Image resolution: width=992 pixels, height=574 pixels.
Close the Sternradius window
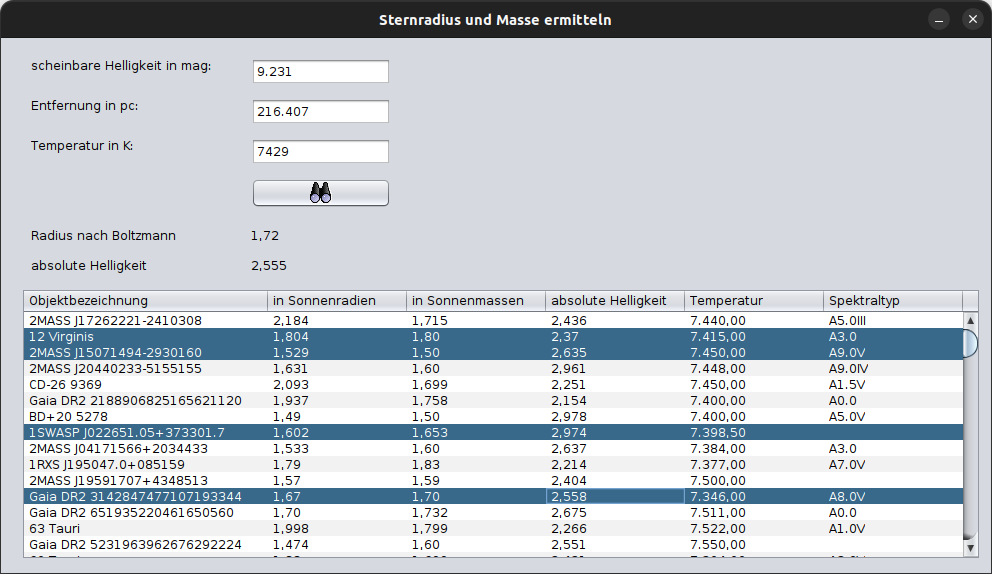(972, 19)
